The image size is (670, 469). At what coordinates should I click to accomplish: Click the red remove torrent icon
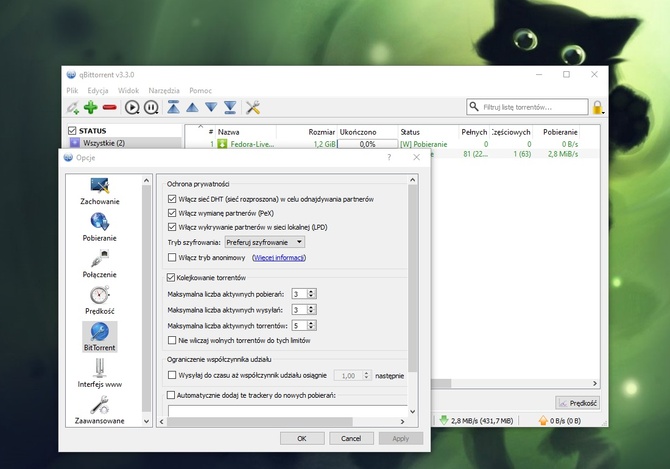point(110,107)
